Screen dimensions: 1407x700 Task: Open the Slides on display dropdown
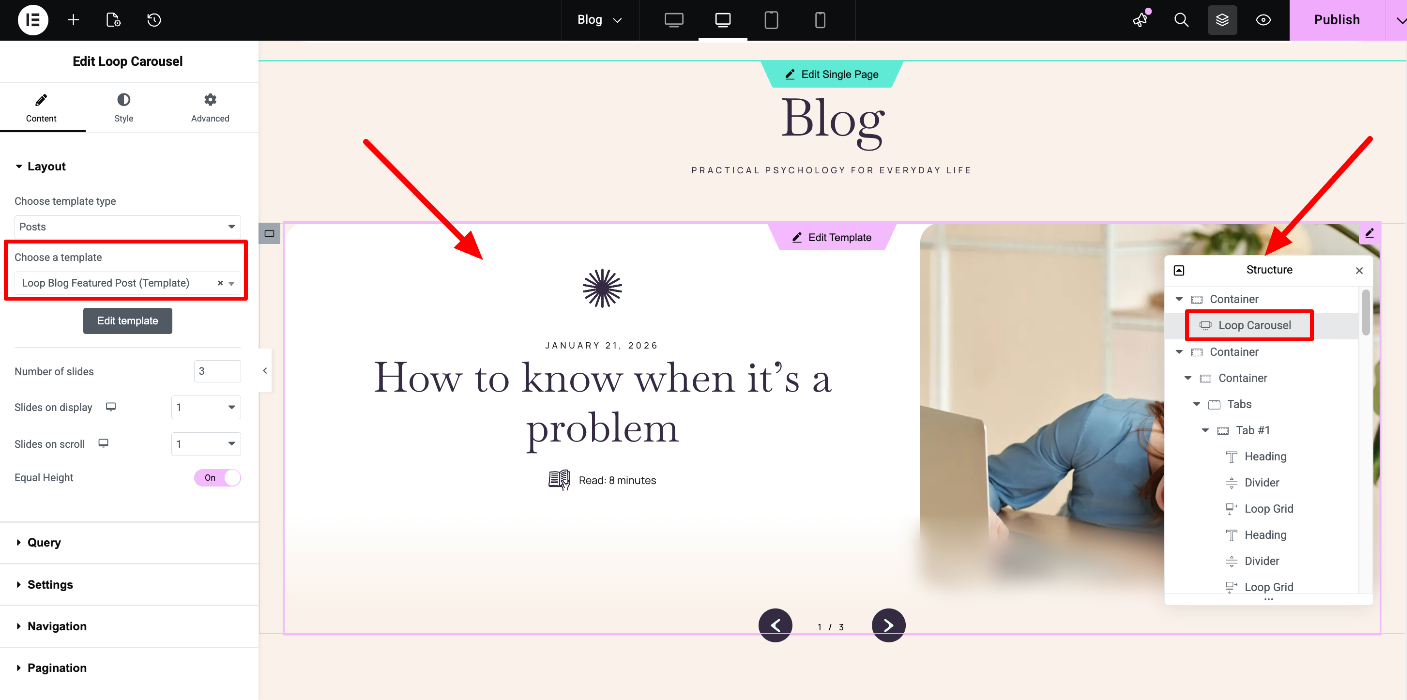(206, 408)
